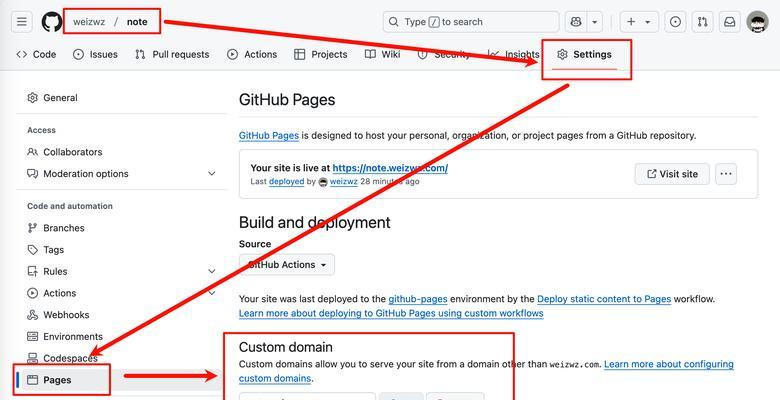
Task: Open the https://note.weizwz.com/ site link
Action: click(x=390, y=168)
